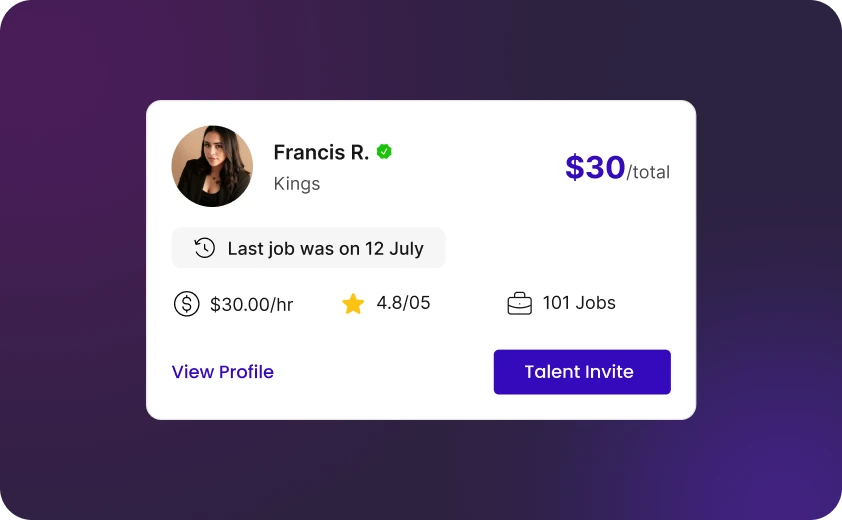The height and width of the screenshot is (520, 842).
Task: Click empty card space between View Profile and Talent Invite
Action: 383,372
